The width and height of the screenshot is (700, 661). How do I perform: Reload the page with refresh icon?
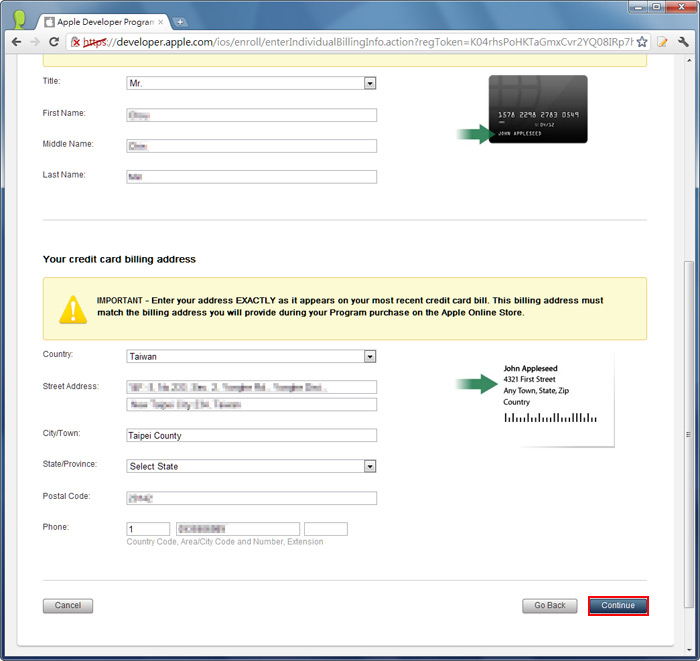click(54, 42)
